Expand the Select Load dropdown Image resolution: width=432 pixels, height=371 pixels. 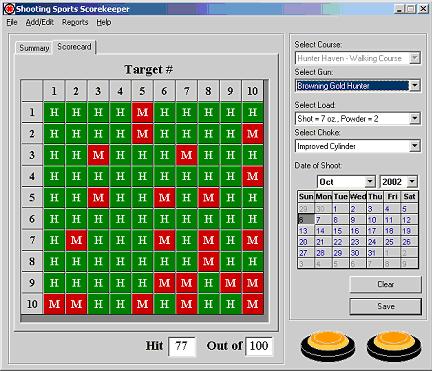(414, 118)
